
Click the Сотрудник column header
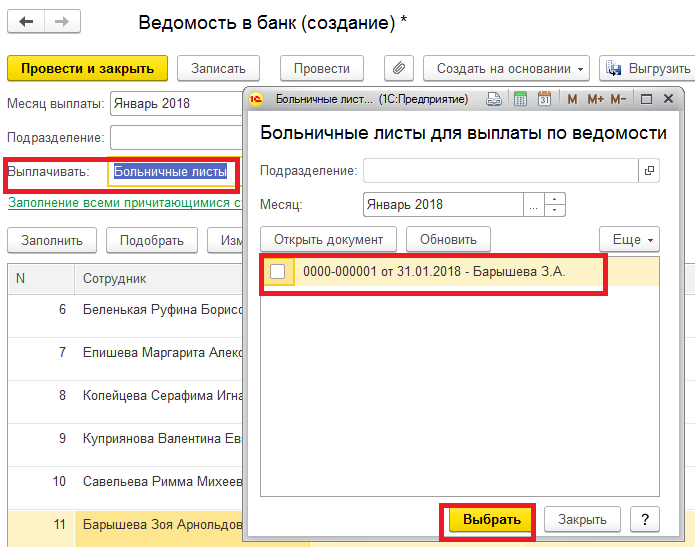(x=159, y=279)
